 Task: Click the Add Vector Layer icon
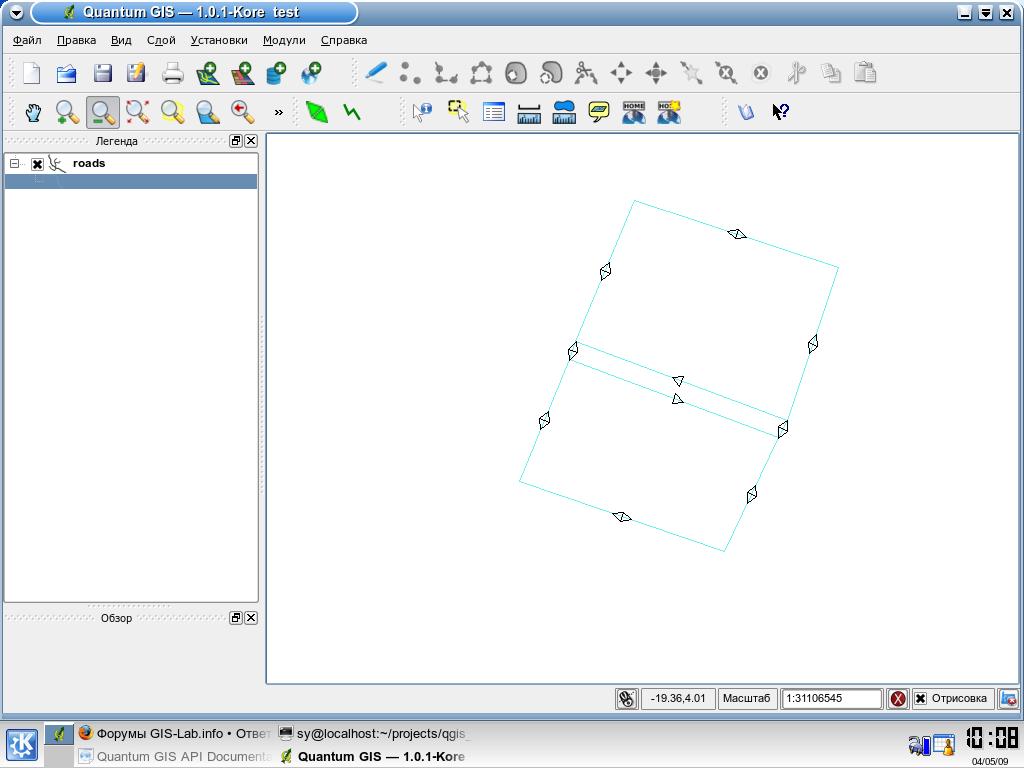208,73
